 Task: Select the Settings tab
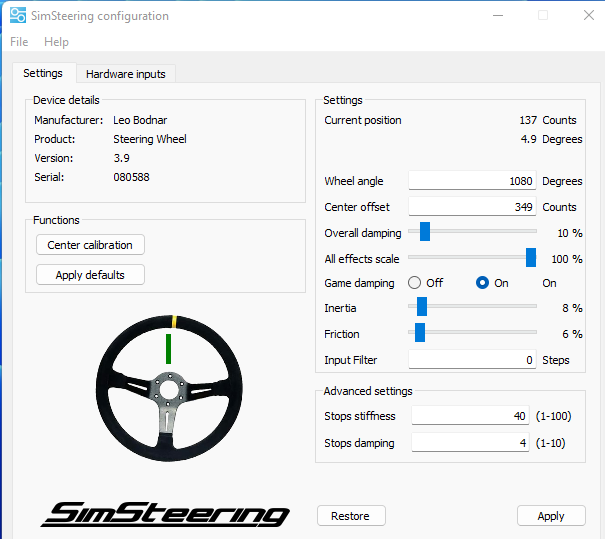tap(43, 73)
